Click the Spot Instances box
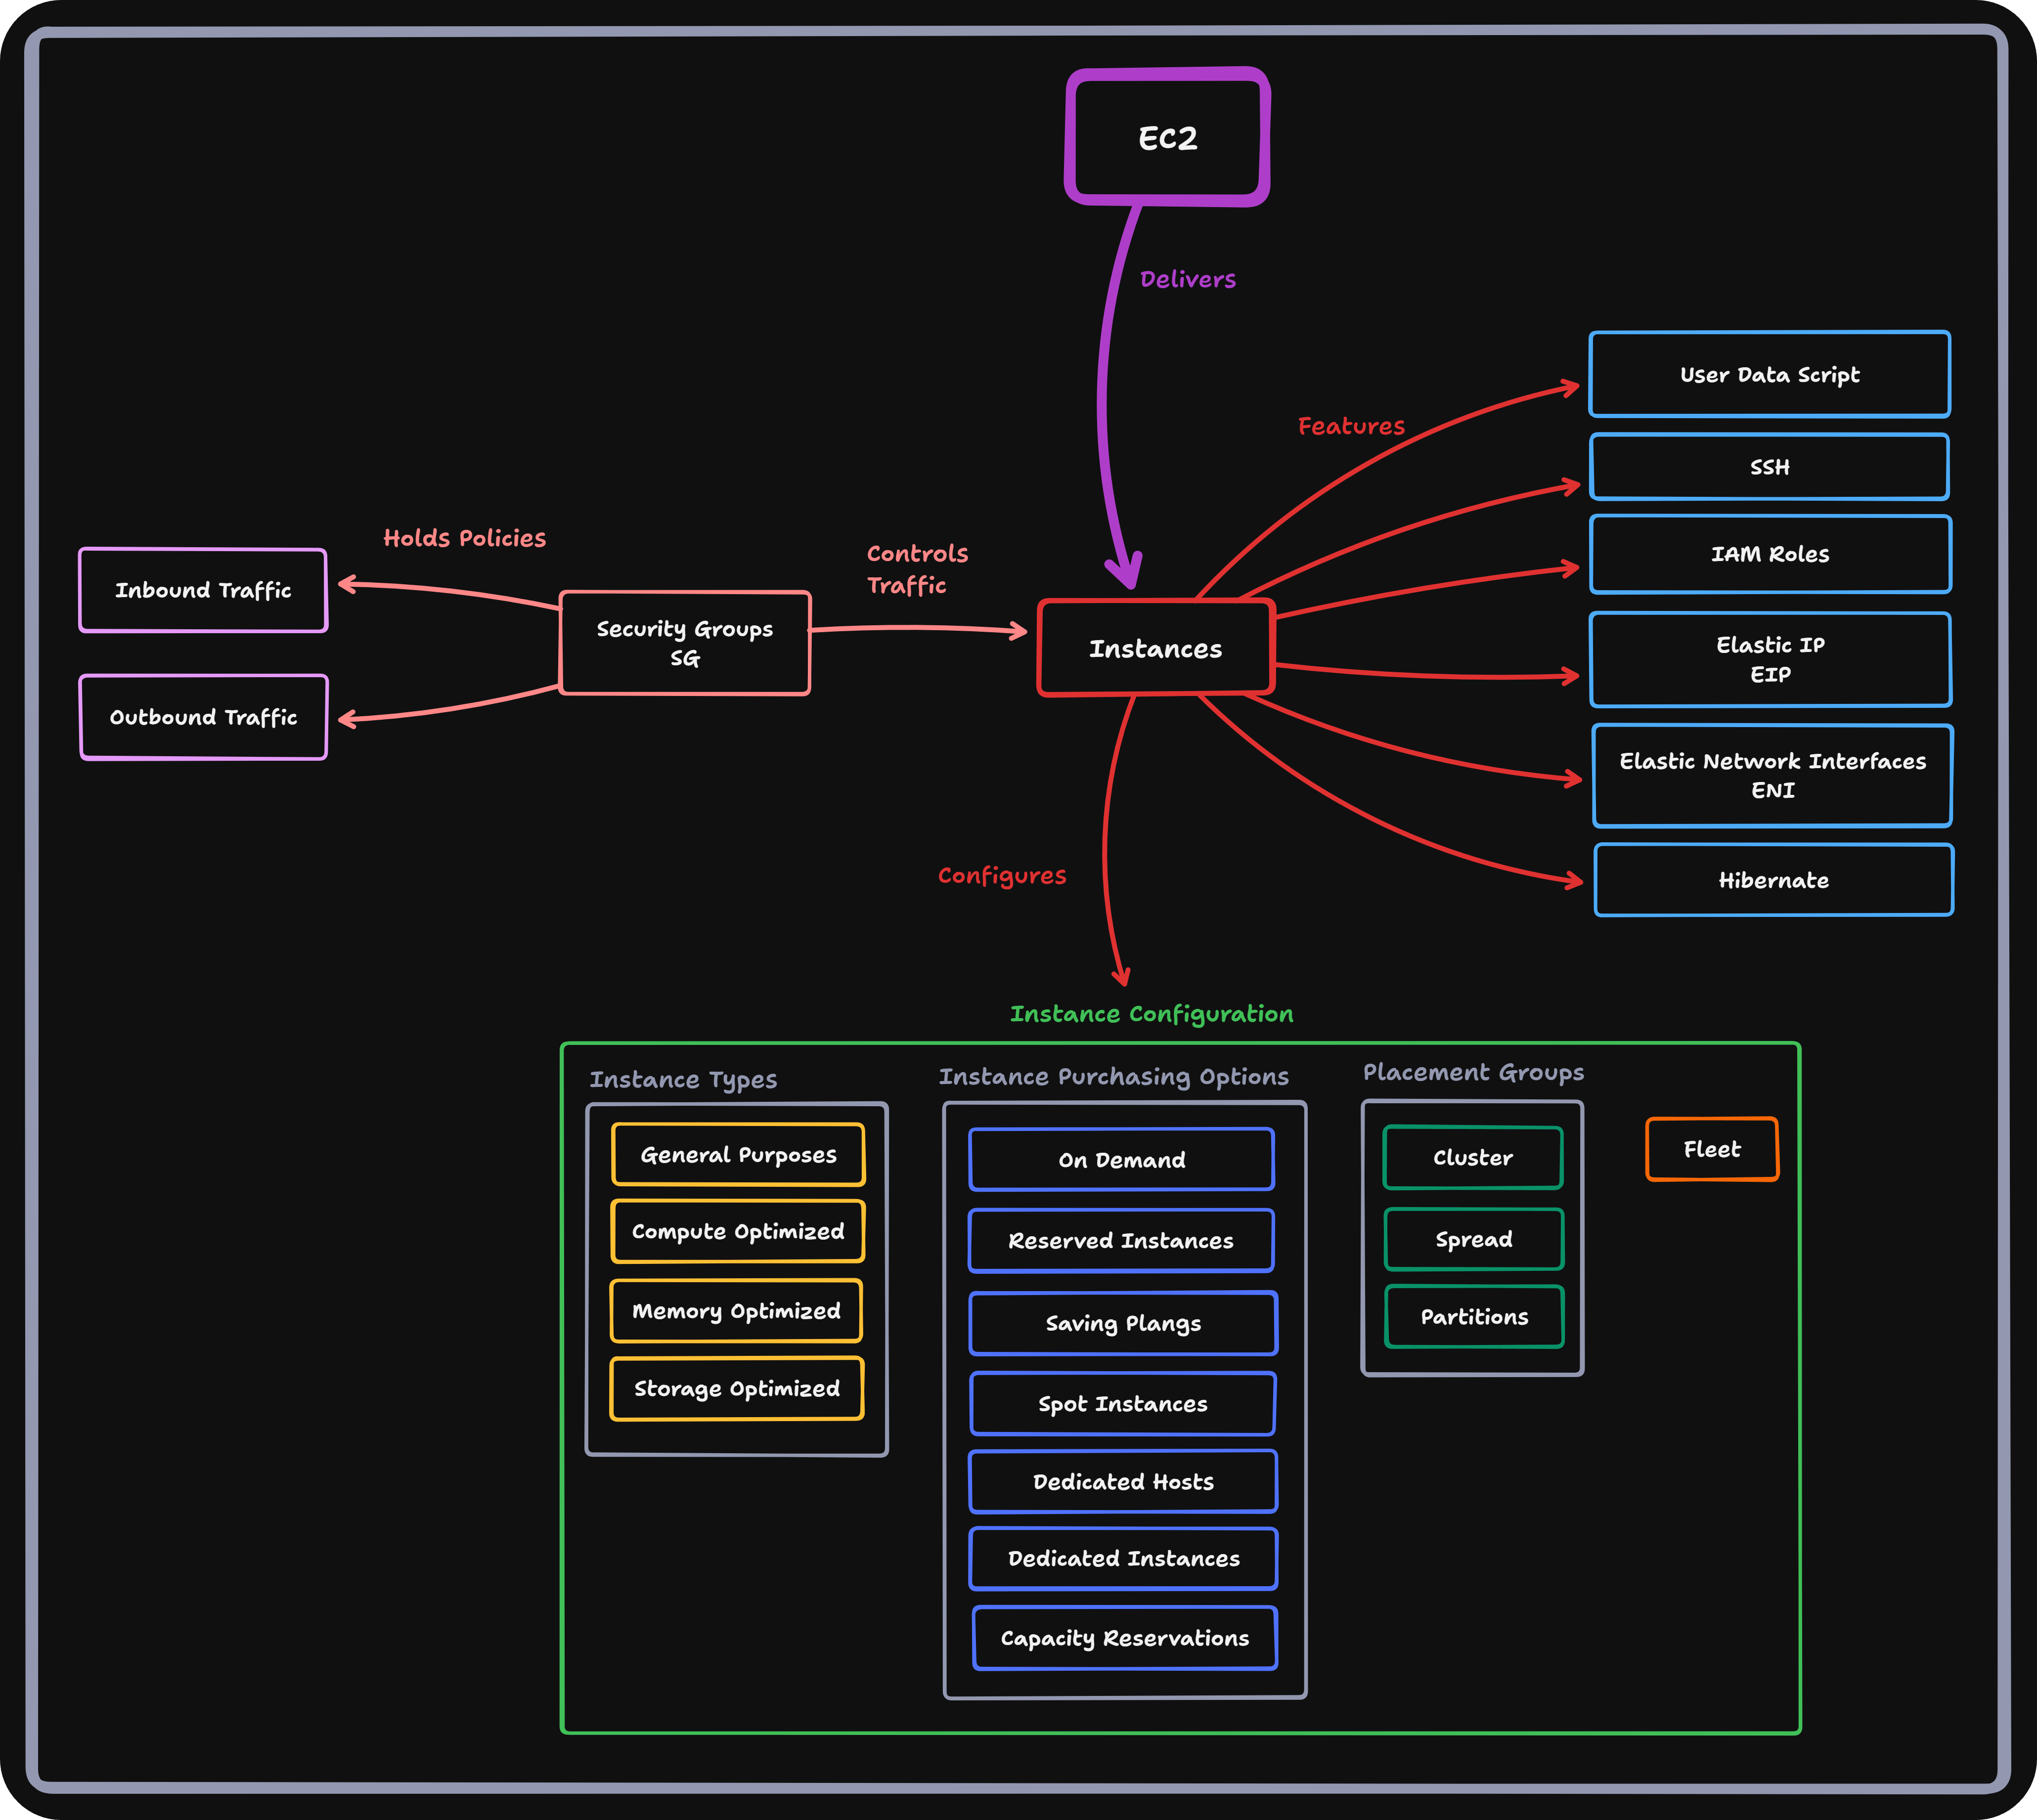 (x=1122, y=1404)
